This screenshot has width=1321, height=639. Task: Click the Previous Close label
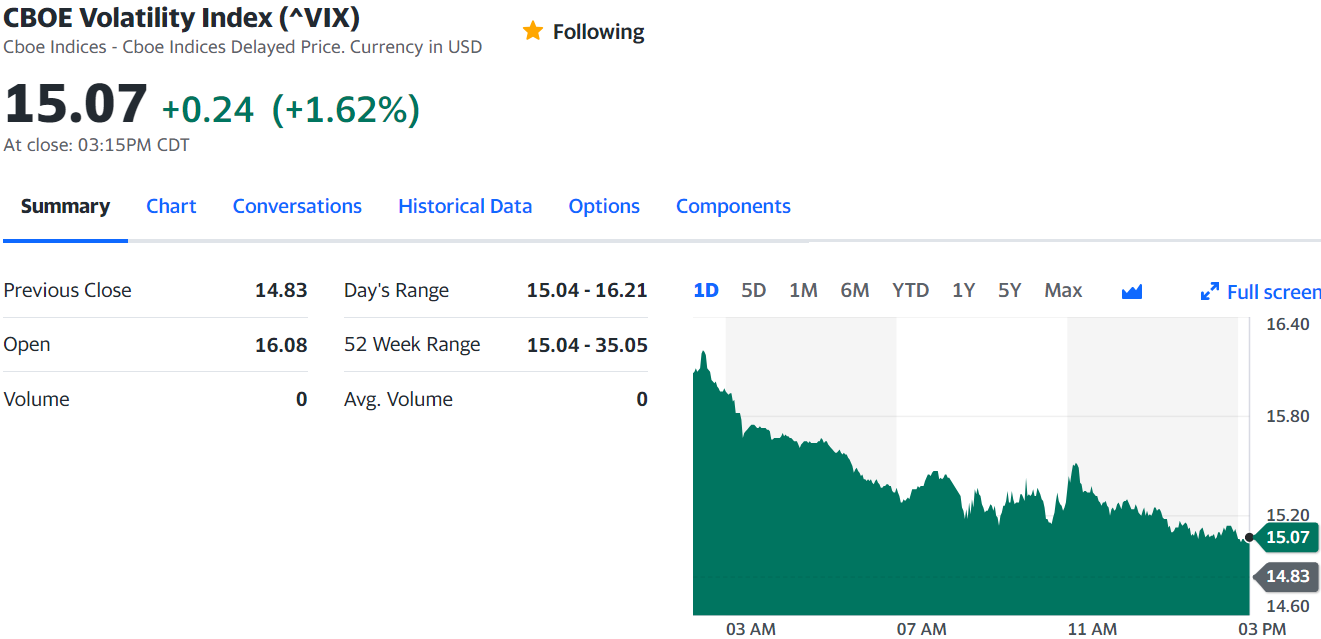point(68,290)
